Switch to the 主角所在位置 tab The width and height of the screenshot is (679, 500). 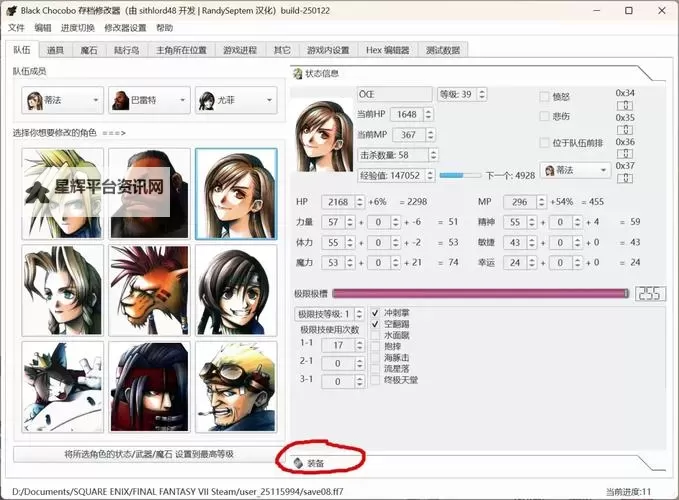point(181,50)
